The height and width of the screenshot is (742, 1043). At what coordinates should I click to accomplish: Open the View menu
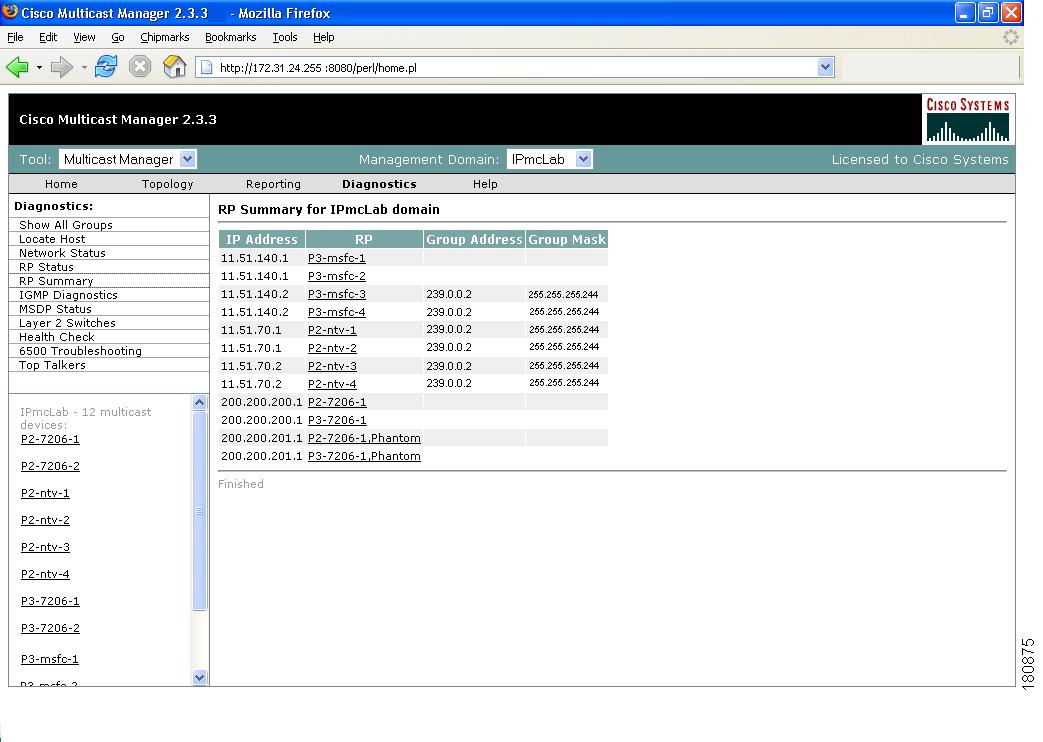[x=84, y=37]
